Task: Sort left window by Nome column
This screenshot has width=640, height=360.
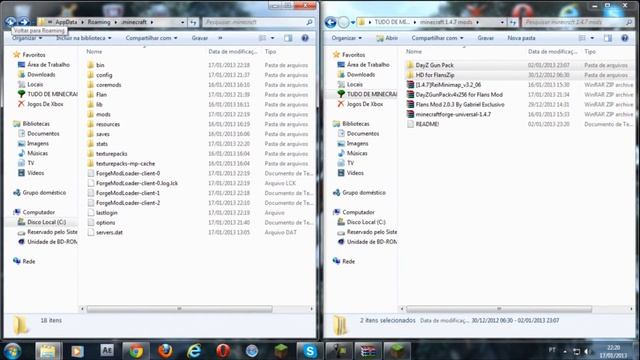Action: coord(94,52)
